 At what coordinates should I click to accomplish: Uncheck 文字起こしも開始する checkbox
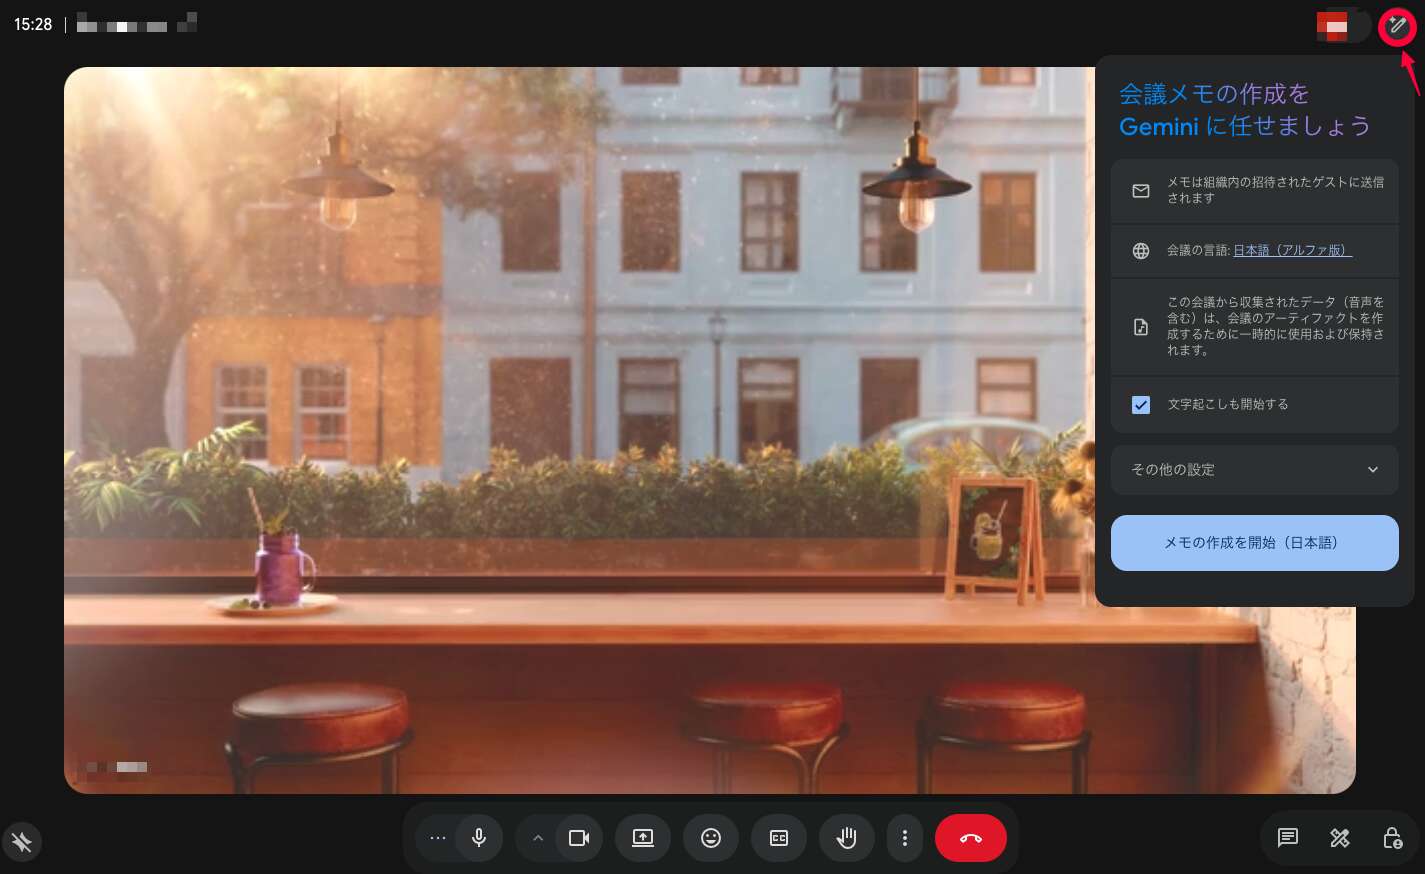click(x=1141, y=405)
